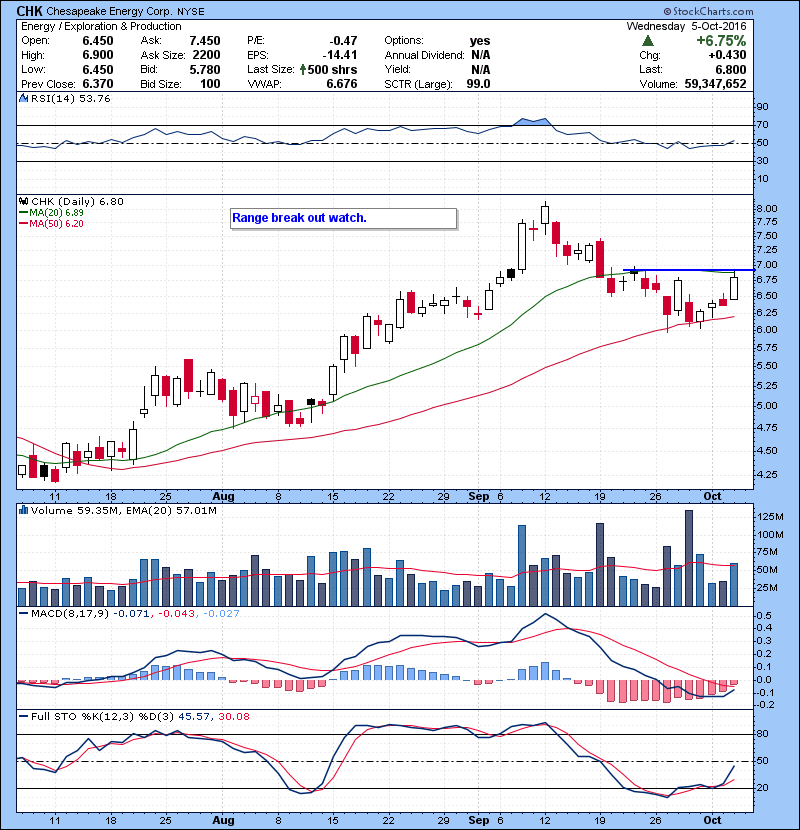Image resolution: width=800 pixels, height=830 pixels.
Task: Click the tallest volume bar above 125M
Action: coord(688,558)
